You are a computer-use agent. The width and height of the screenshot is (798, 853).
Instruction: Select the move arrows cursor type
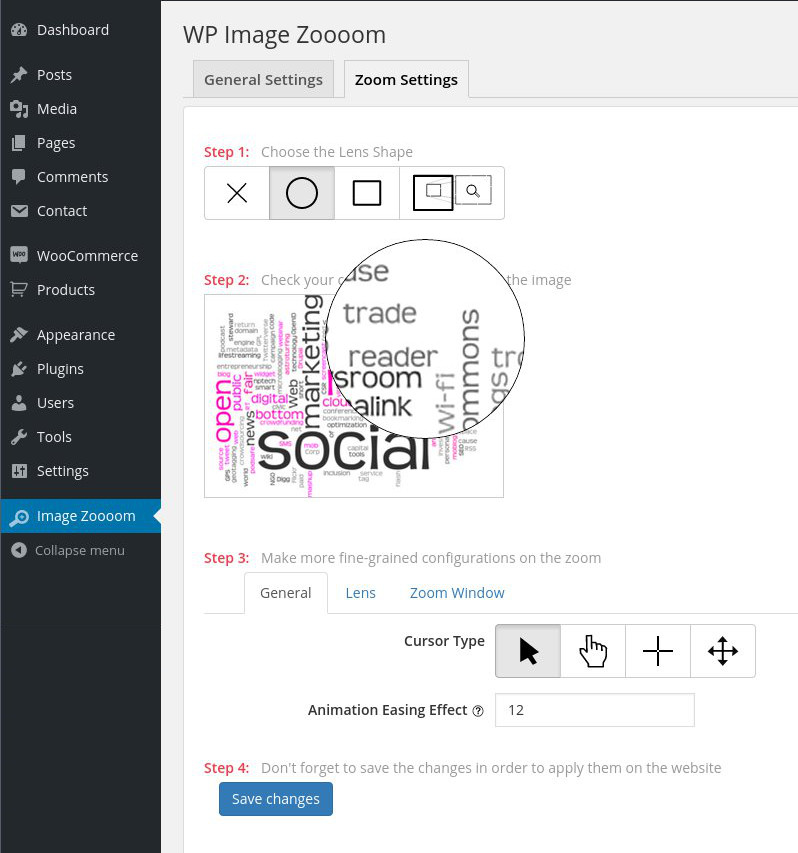coord(723,651)
